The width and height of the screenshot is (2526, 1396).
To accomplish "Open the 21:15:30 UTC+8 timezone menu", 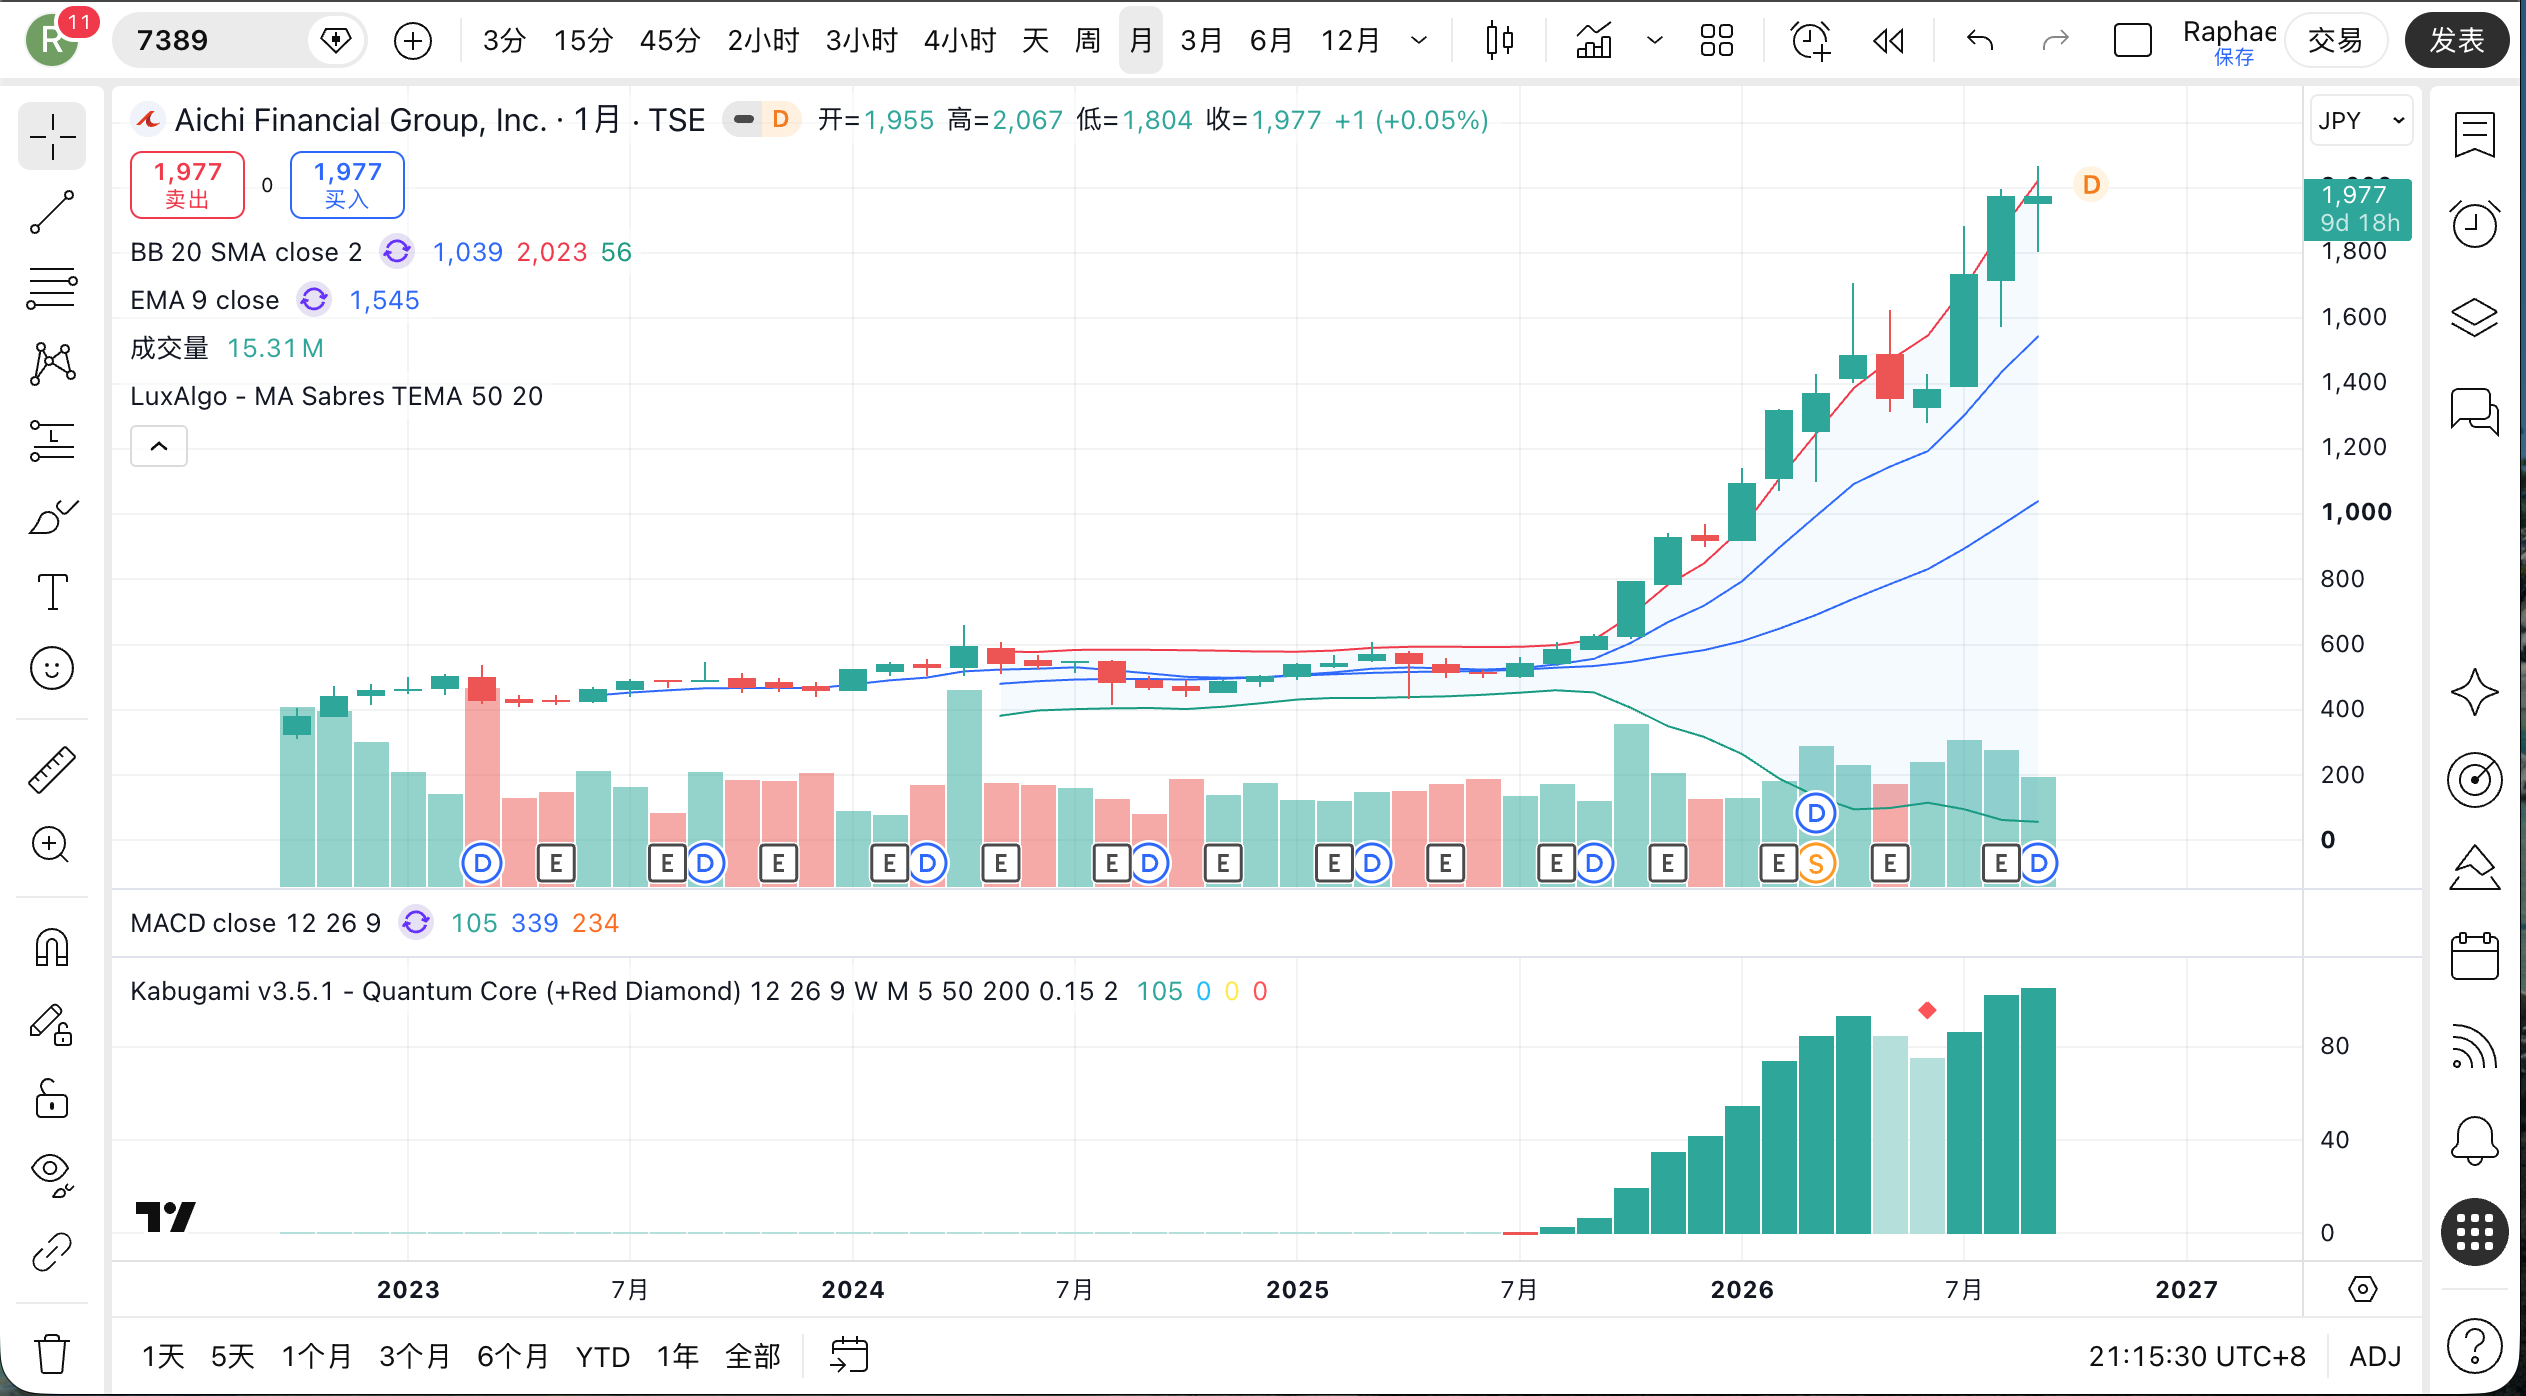I will click(2197, 1356).
